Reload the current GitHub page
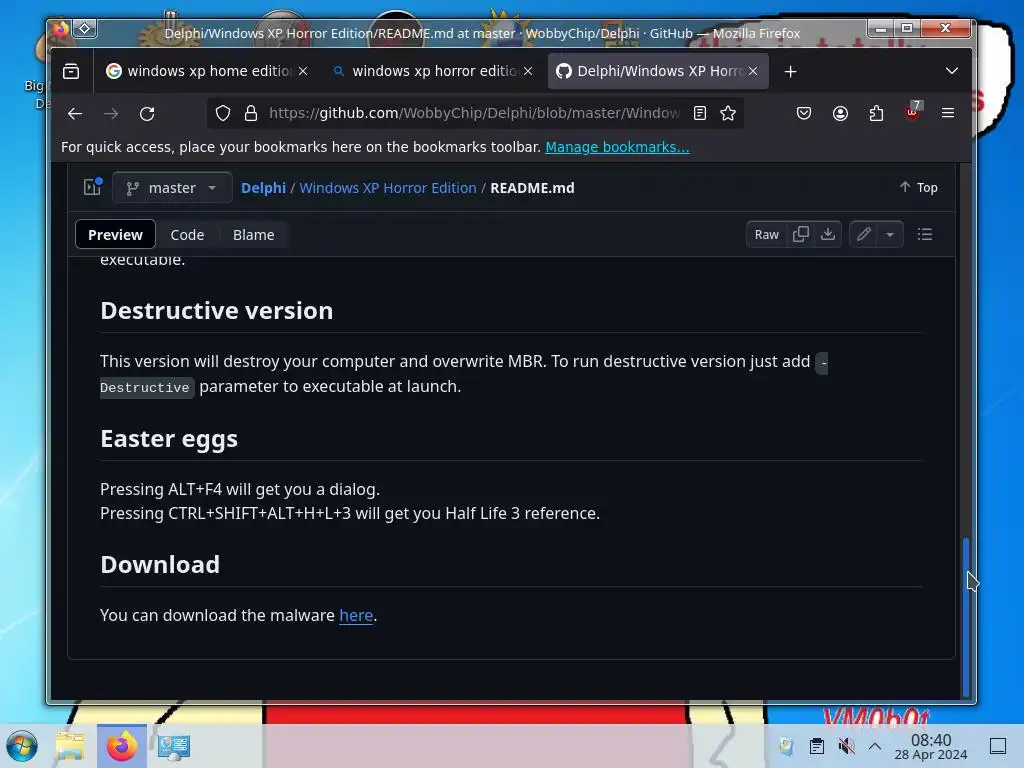This screenshot has height=768, width=1024. (148, 114)
